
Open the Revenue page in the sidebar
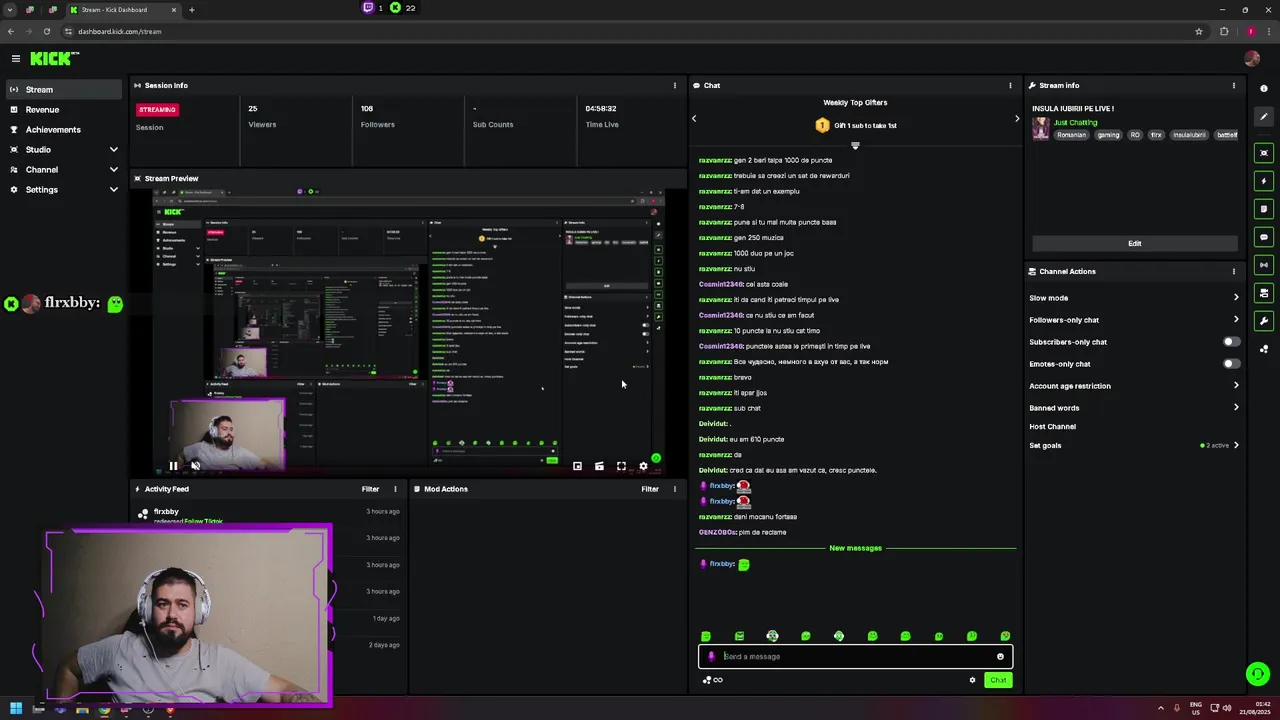pyautogui.click(x=64, y=110)
